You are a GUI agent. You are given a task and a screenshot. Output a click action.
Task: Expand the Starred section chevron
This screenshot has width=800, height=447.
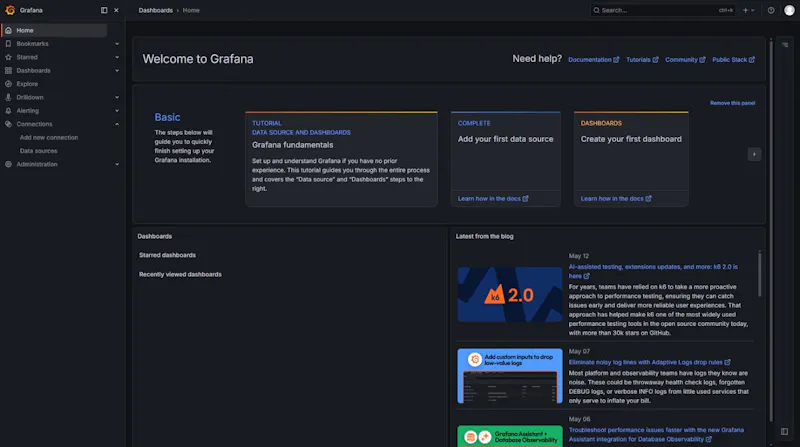point(117,57)
